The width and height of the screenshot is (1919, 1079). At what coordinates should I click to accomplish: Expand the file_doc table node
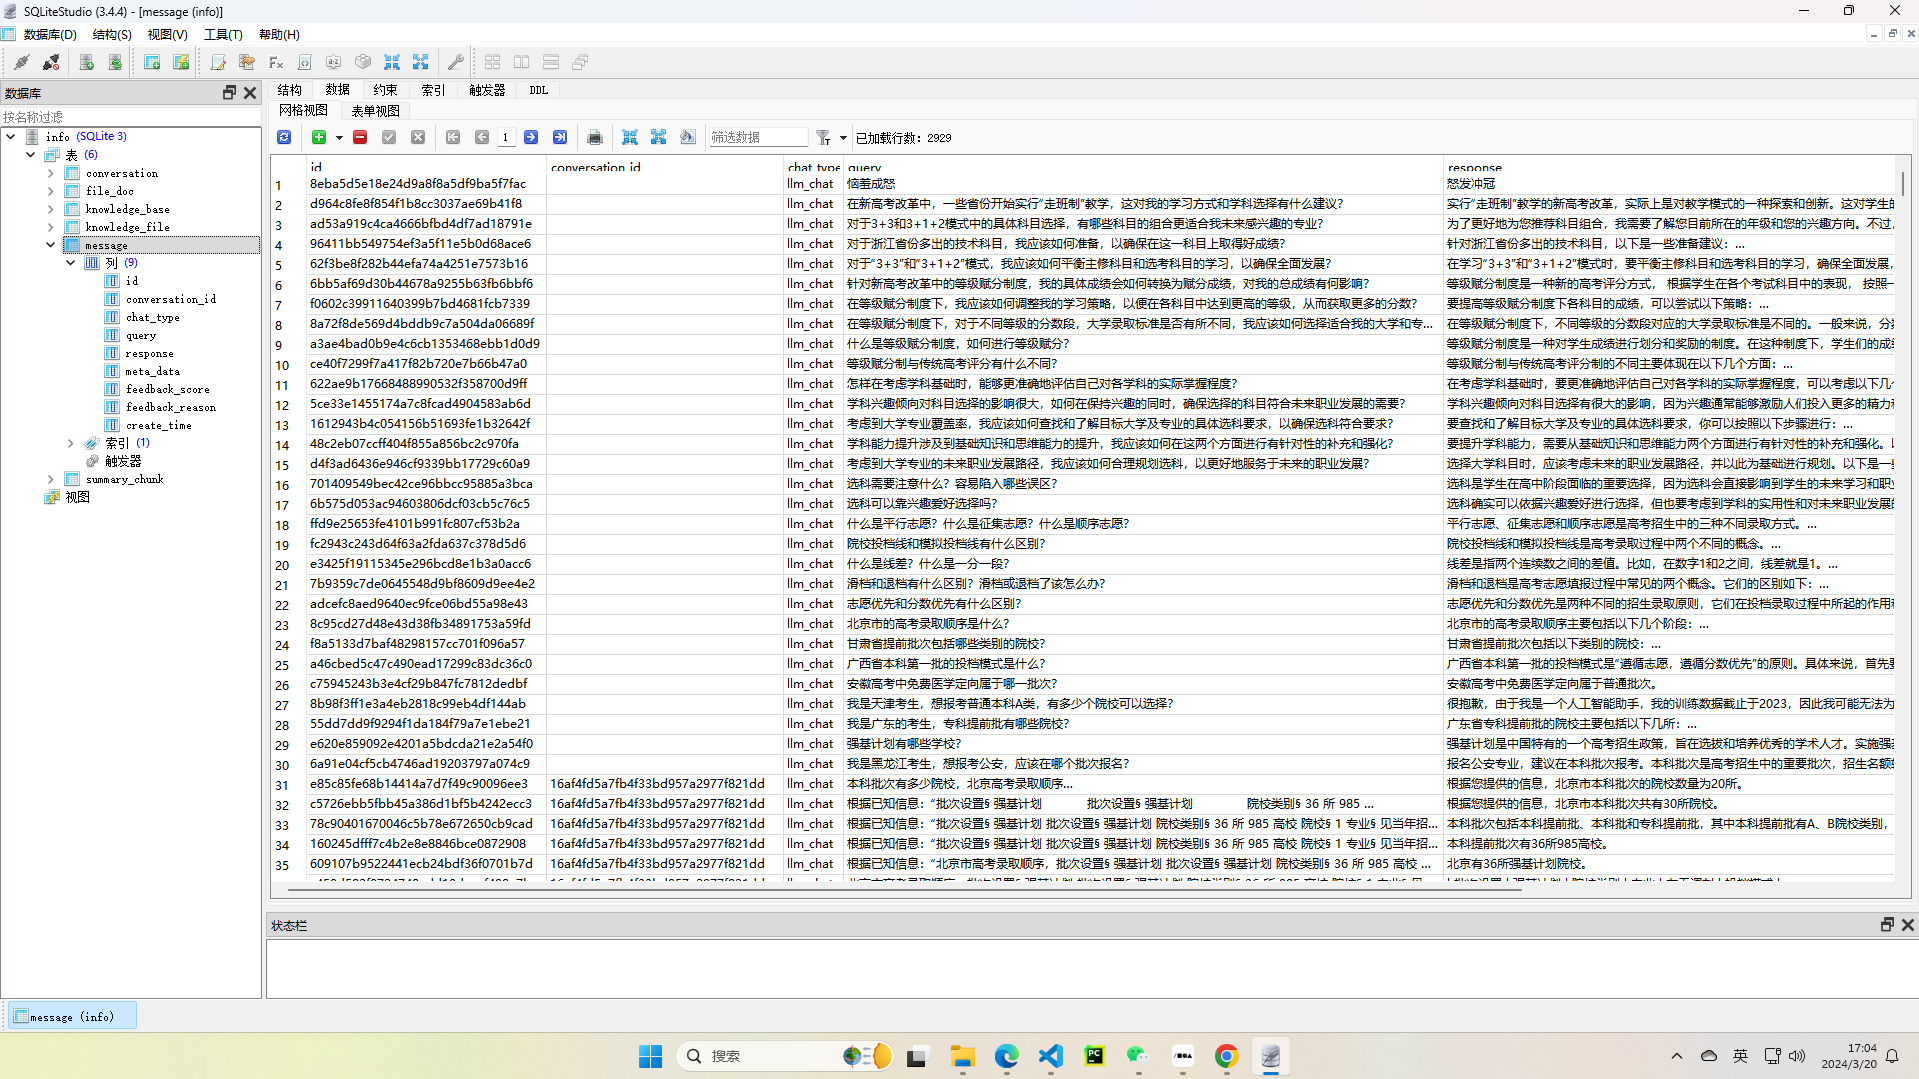click(51, 191)
